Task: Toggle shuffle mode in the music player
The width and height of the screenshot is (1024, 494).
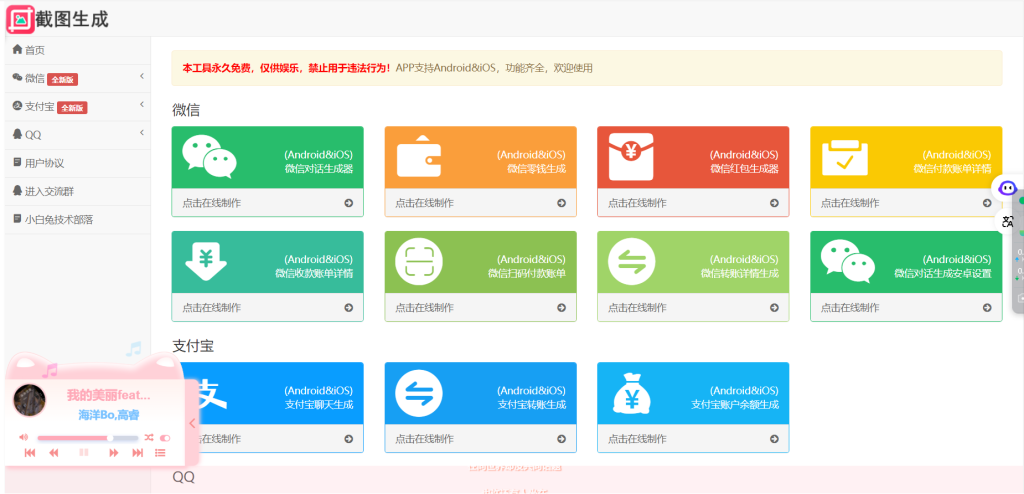Action: tap(149, 437)
